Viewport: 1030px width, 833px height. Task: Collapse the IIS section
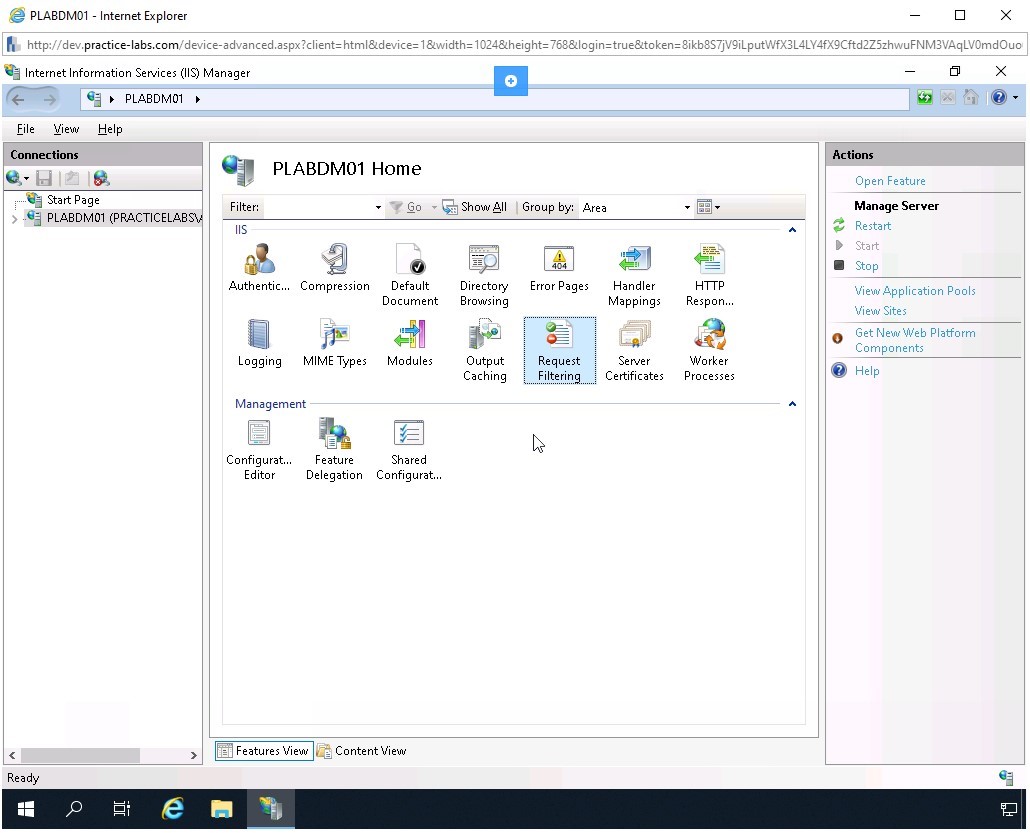coord(792,229)
